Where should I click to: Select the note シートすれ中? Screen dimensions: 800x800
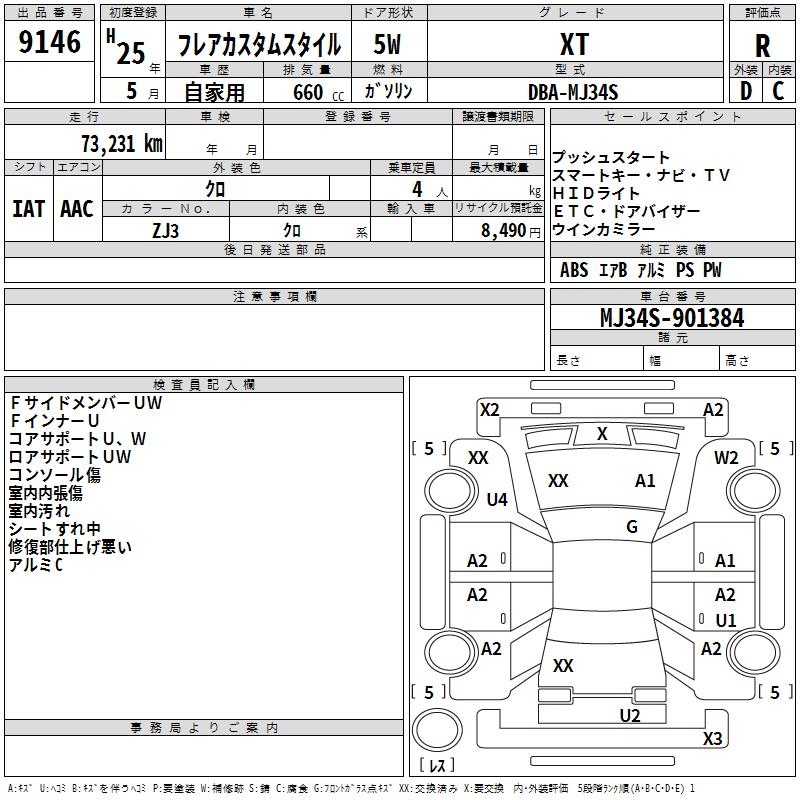pyautogui.click(x=54, y=529)
